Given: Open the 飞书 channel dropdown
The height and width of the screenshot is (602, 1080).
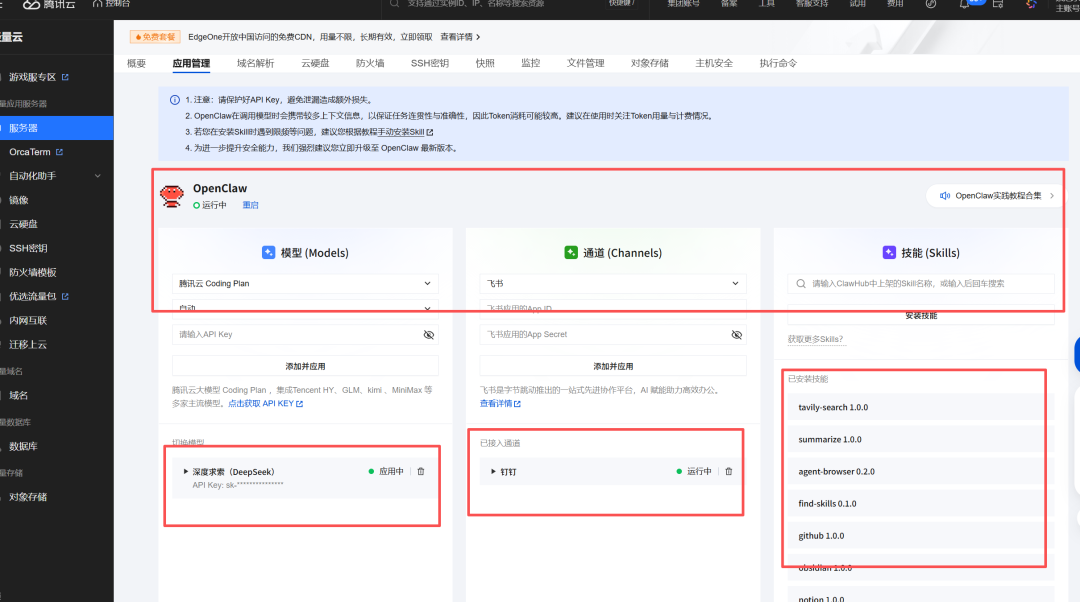Looking at the screenshot, I should 613,284.
